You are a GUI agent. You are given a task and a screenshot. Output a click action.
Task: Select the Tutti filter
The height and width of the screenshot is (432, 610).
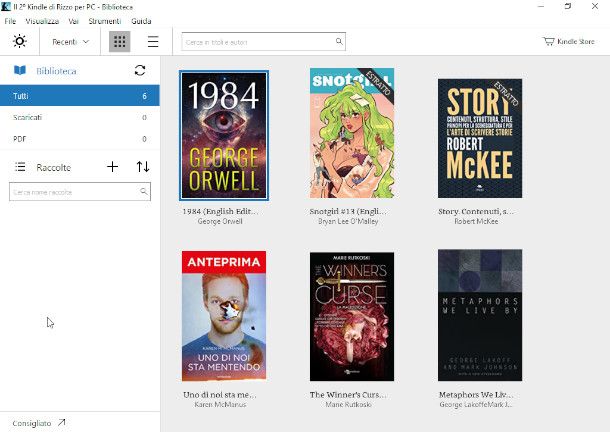click(80, 96)
